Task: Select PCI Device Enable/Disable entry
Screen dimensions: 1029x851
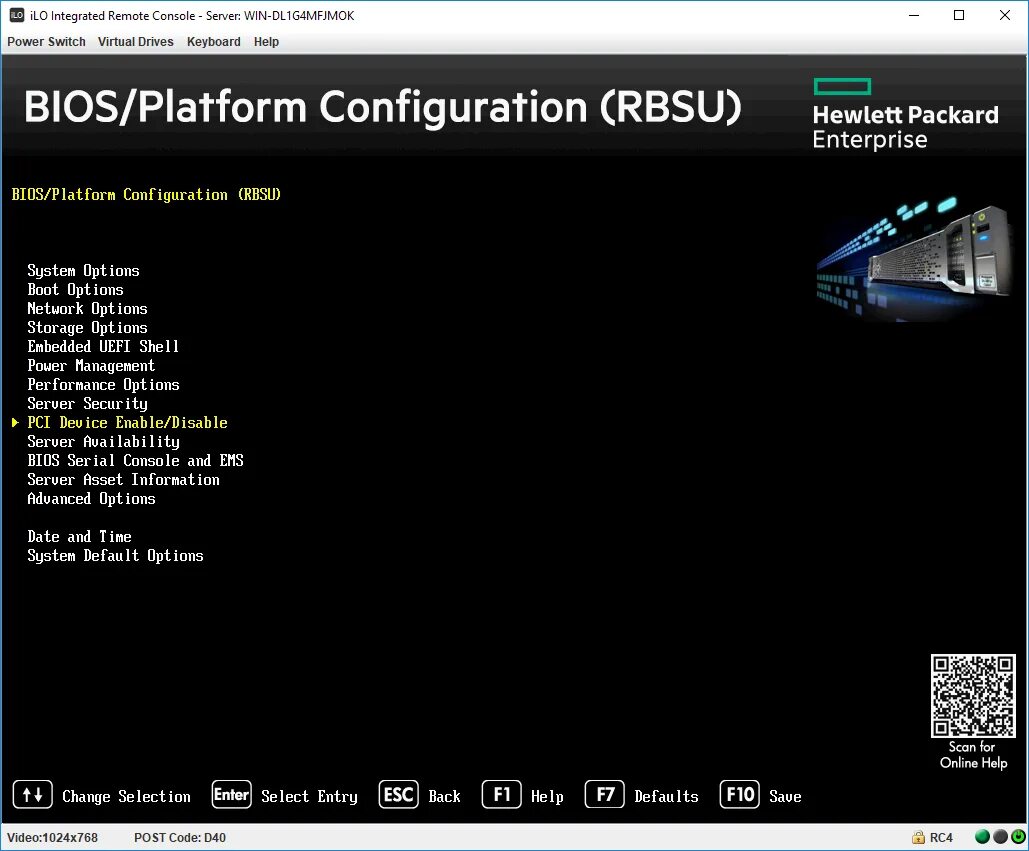Action: tap(127, 423)
